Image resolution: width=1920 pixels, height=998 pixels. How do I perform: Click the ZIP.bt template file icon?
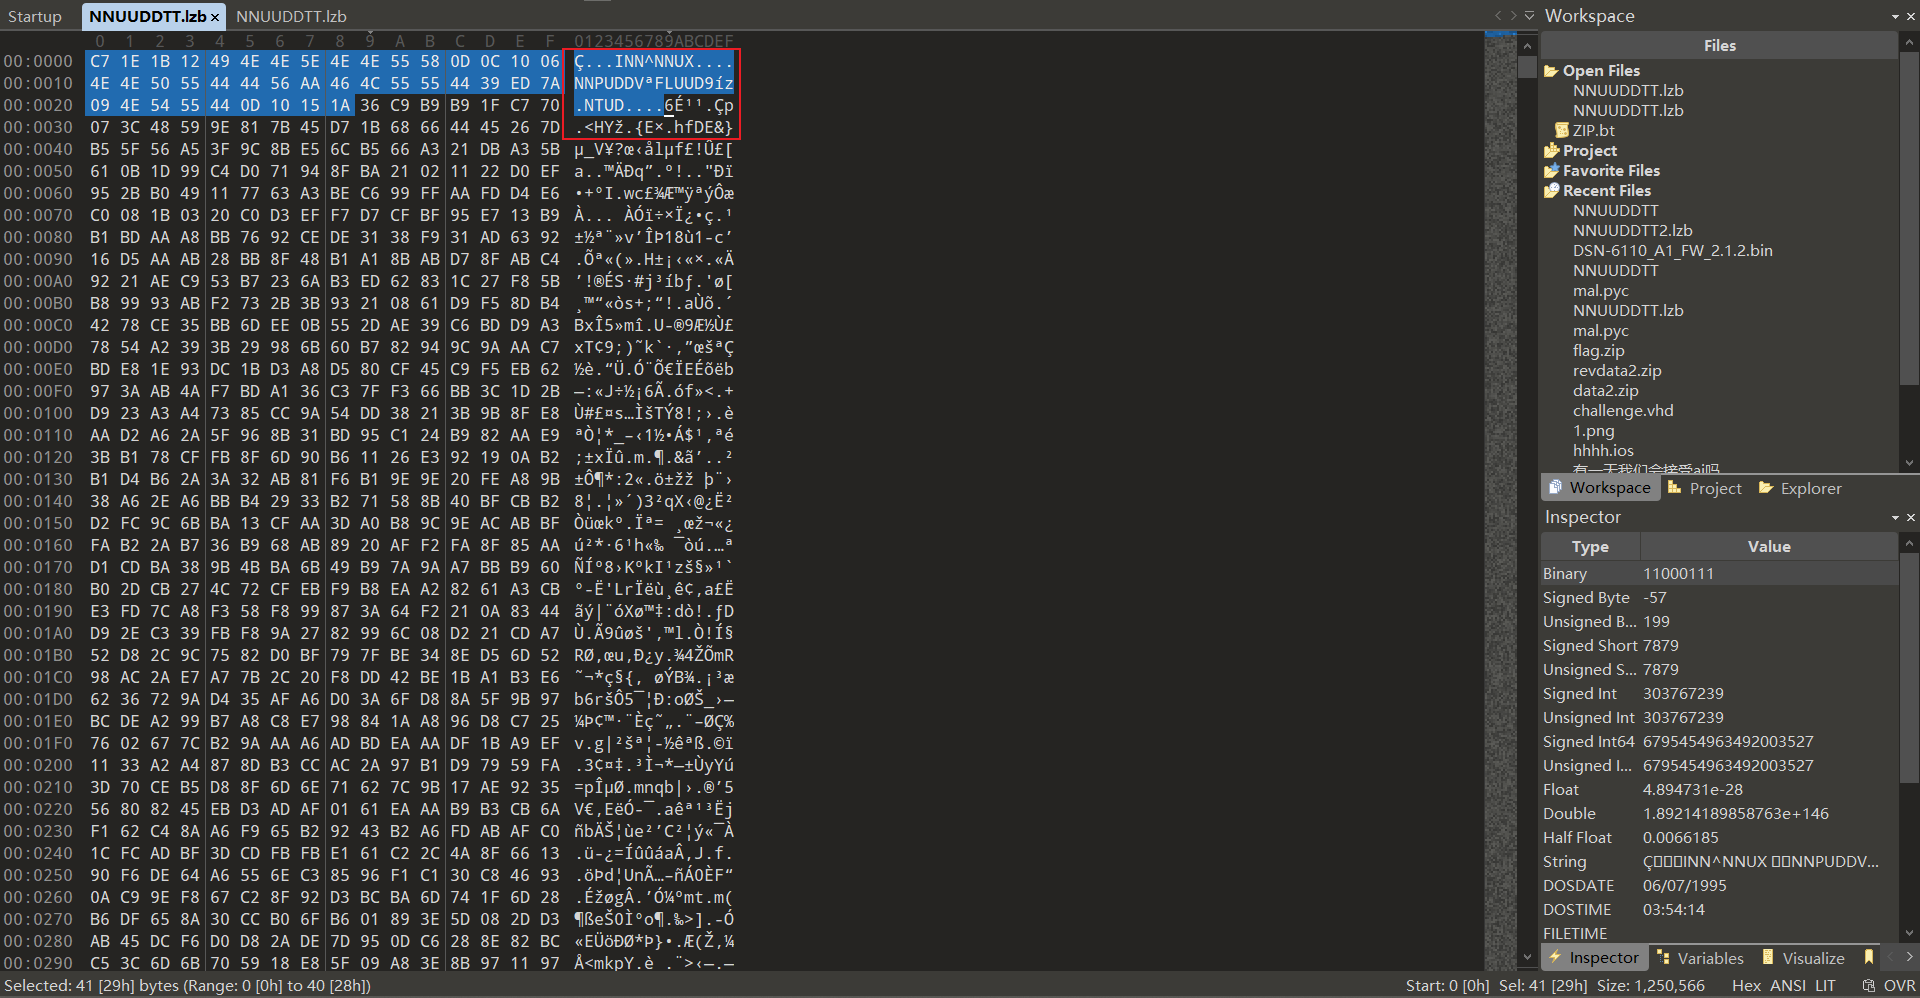(1561, 131)
